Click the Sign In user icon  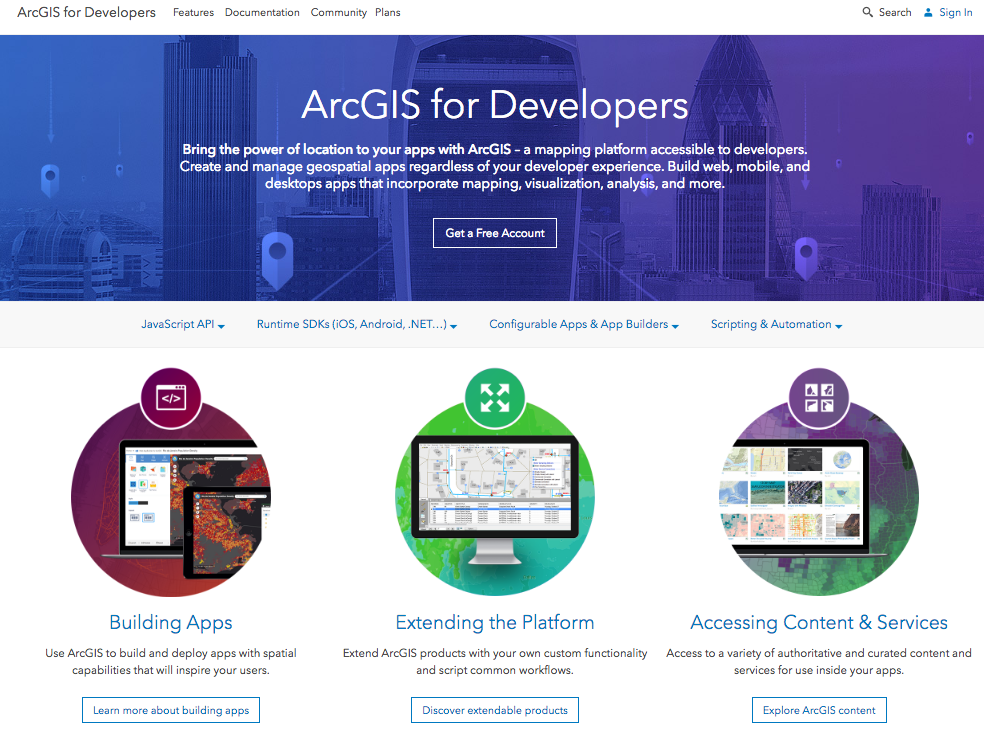click(x=928, y=12)
